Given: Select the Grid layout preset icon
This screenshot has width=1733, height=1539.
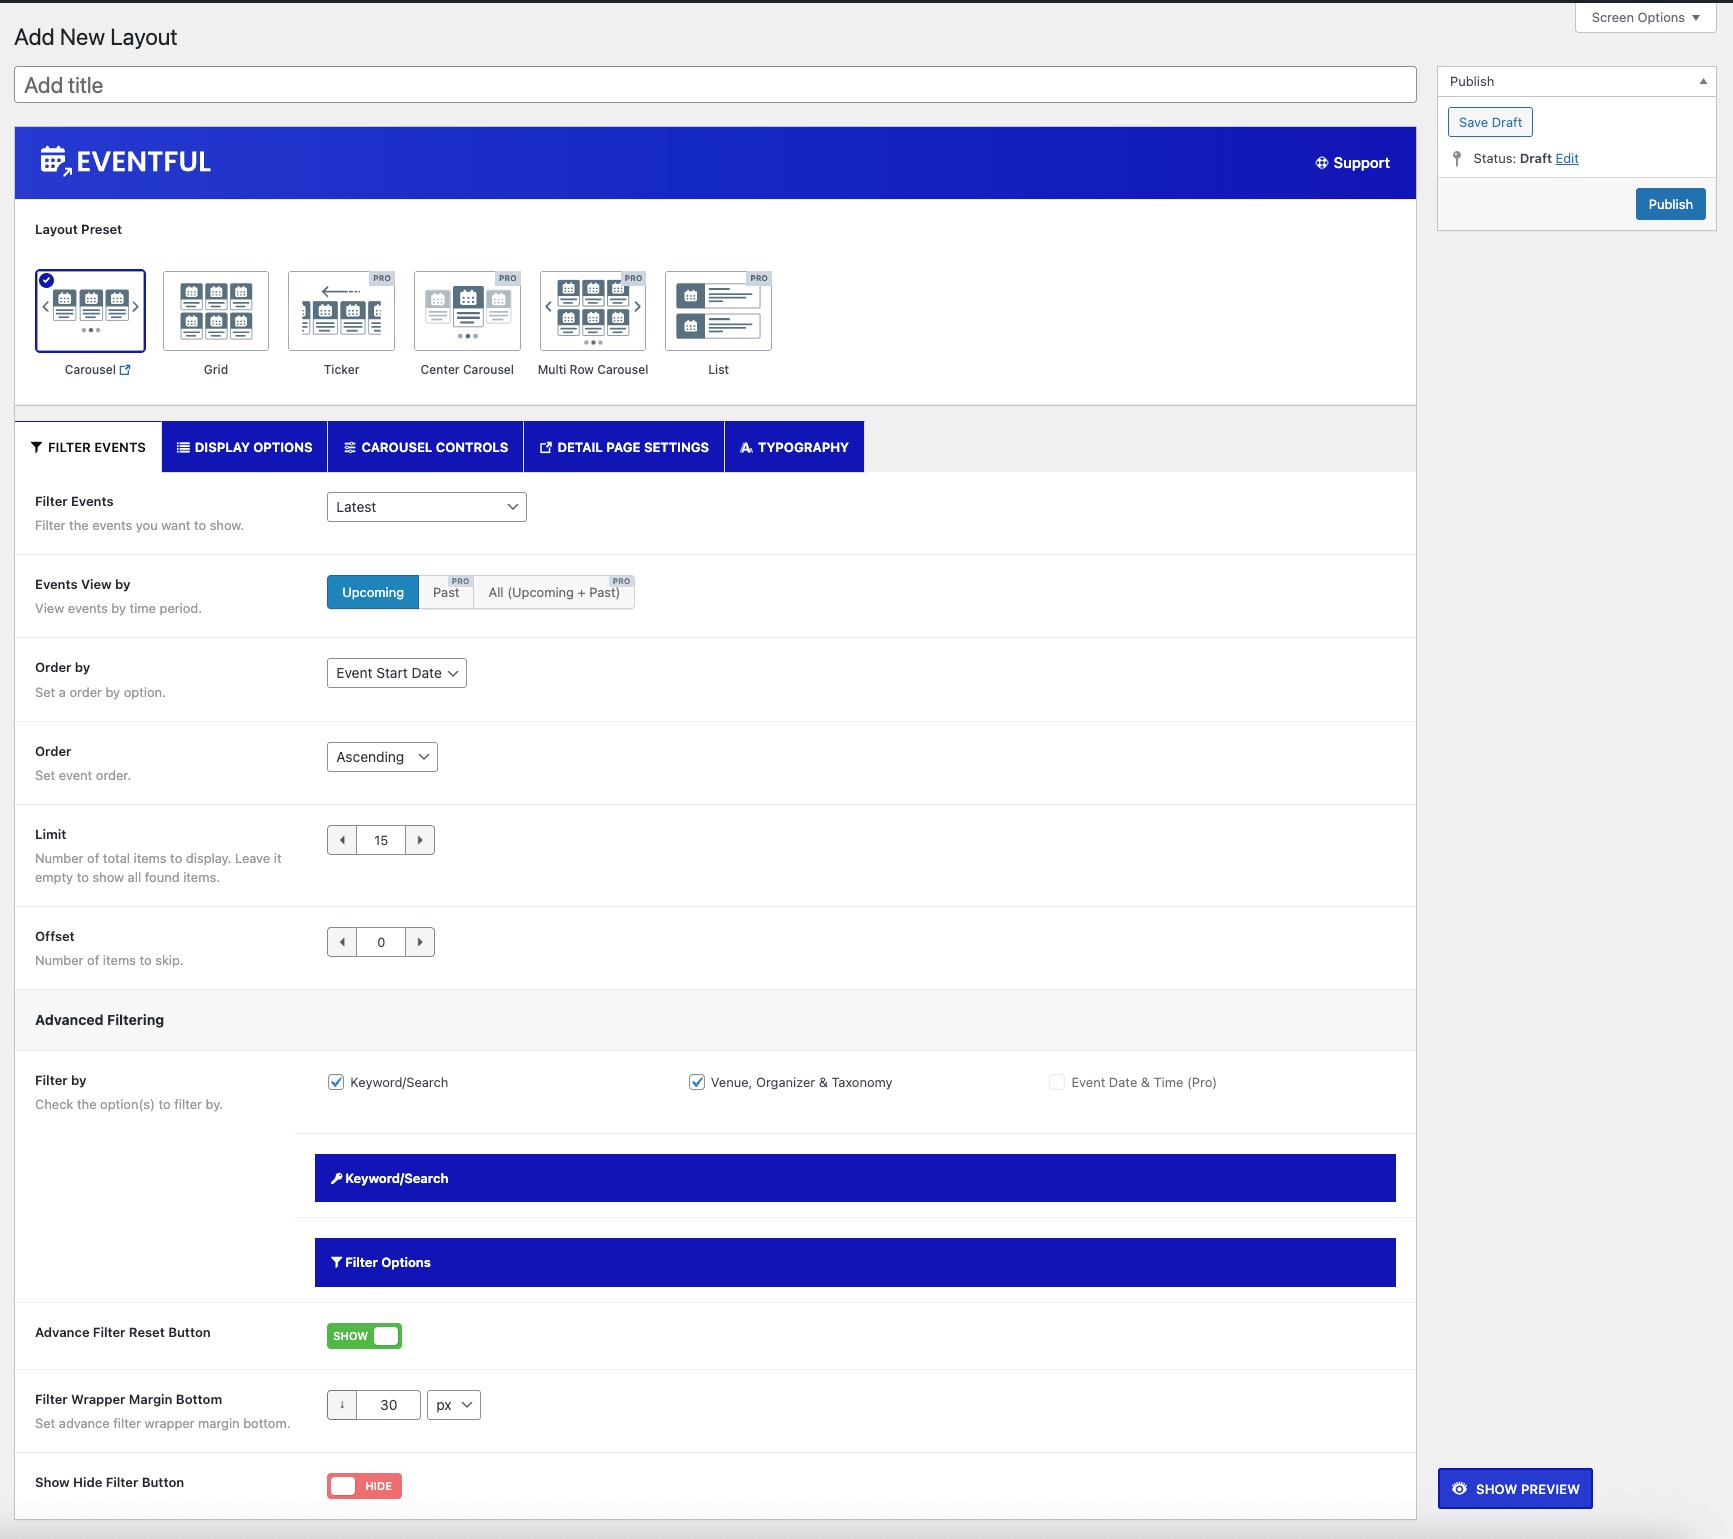Looking at the screenshot, I should (216, 311).
